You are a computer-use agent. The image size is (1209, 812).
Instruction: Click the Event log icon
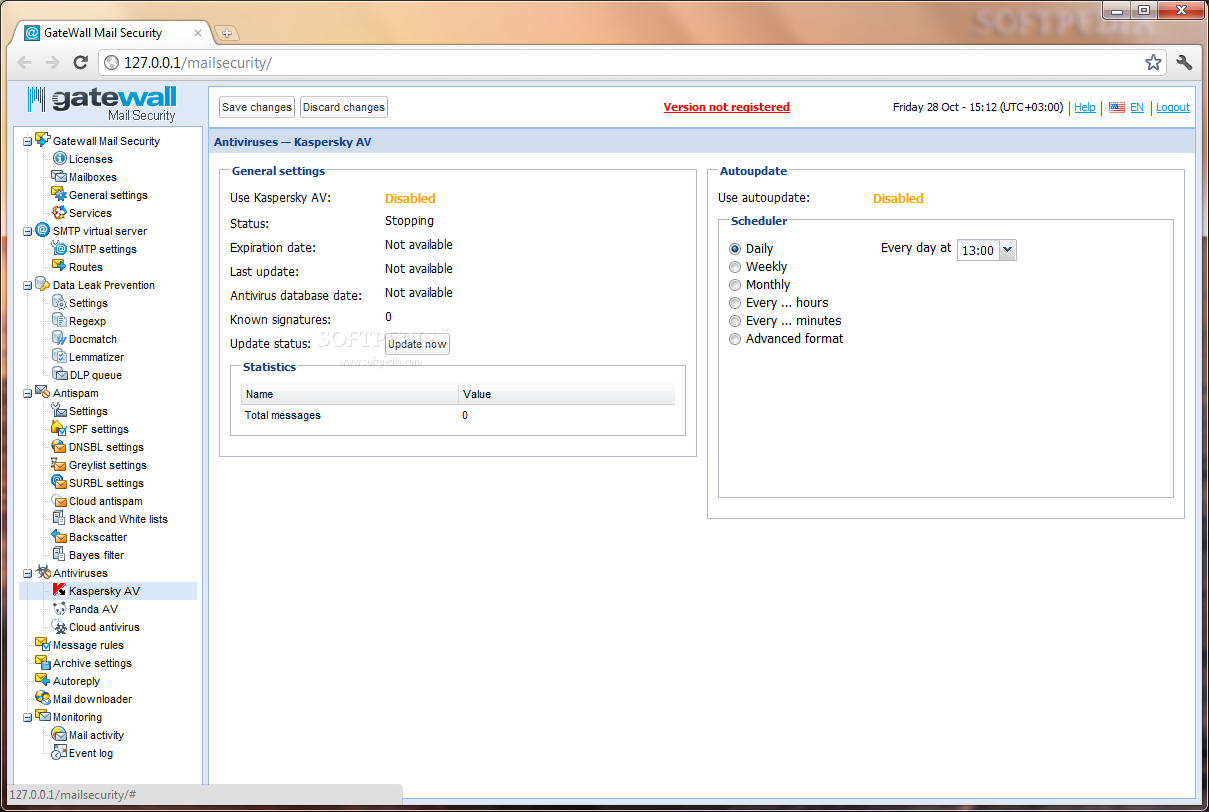click(59, 753)
